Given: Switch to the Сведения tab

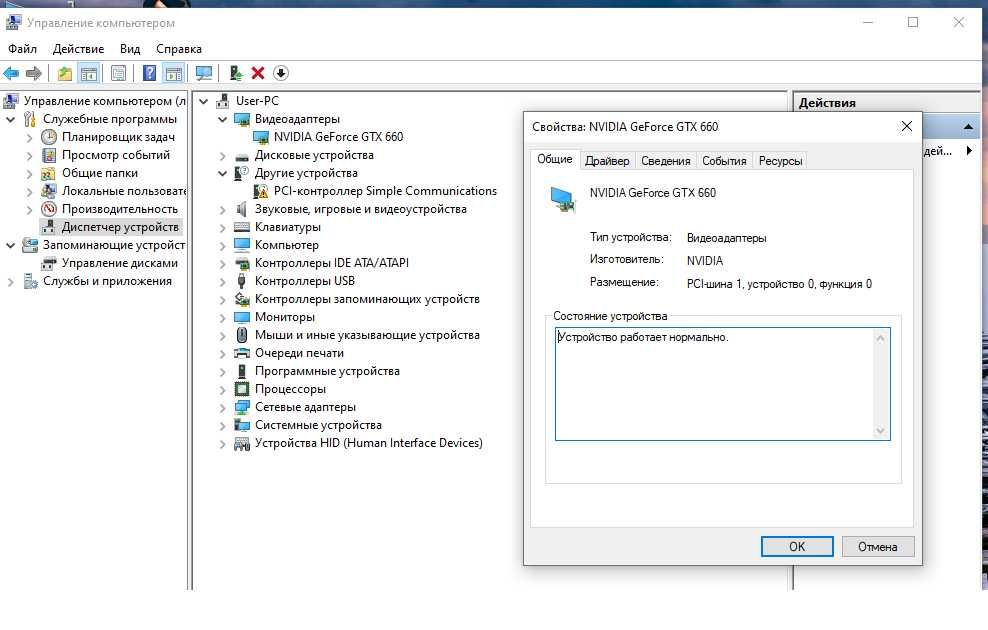Looking at the screenshot, I should tap(665, 161).
